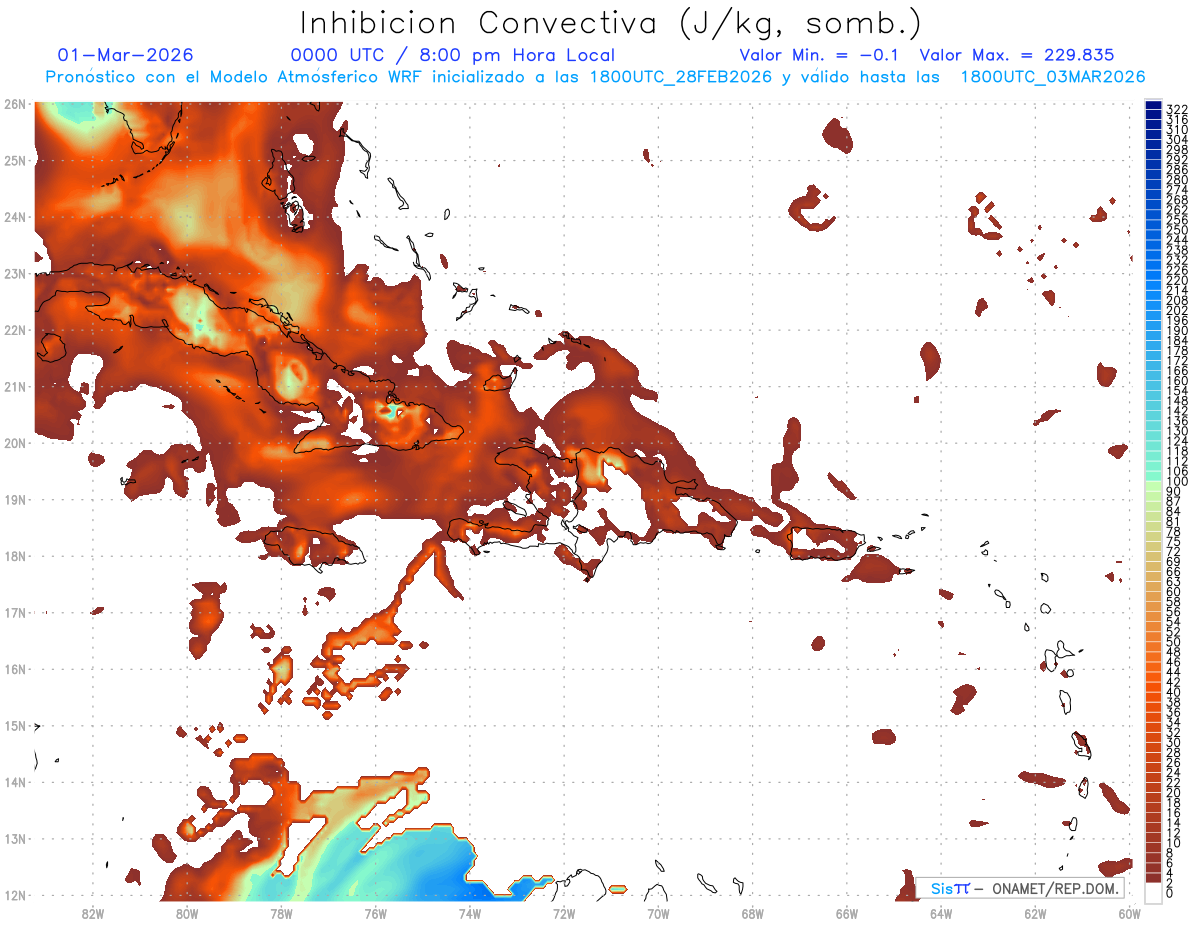
Task: Click the 22N latitude label
Action: (14, 330)
